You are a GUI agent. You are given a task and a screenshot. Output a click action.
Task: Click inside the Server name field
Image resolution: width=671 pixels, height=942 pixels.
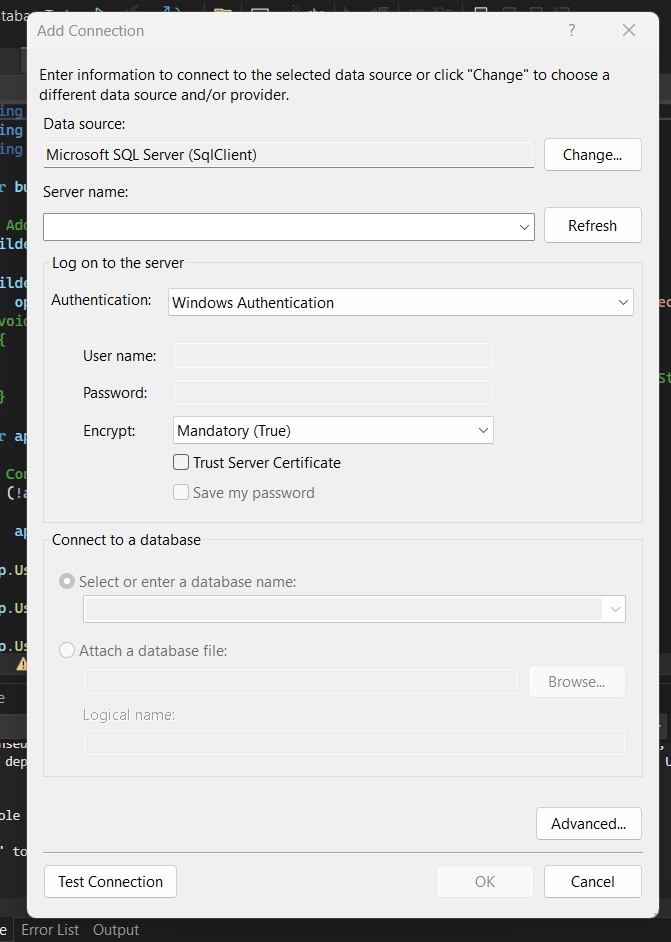point(280,227)
